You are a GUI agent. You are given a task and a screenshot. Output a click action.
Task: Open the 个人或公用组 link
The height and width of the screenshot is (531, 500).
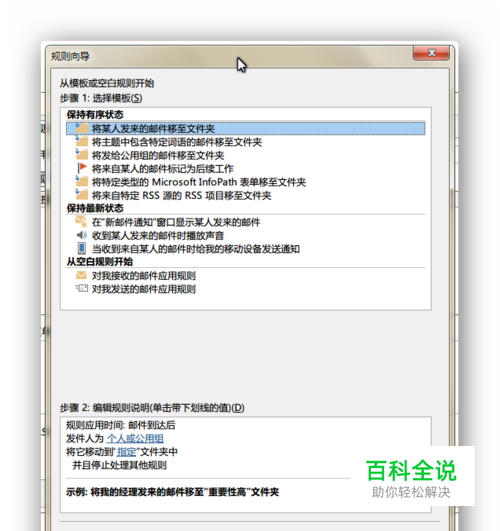(x=135, y=439)
